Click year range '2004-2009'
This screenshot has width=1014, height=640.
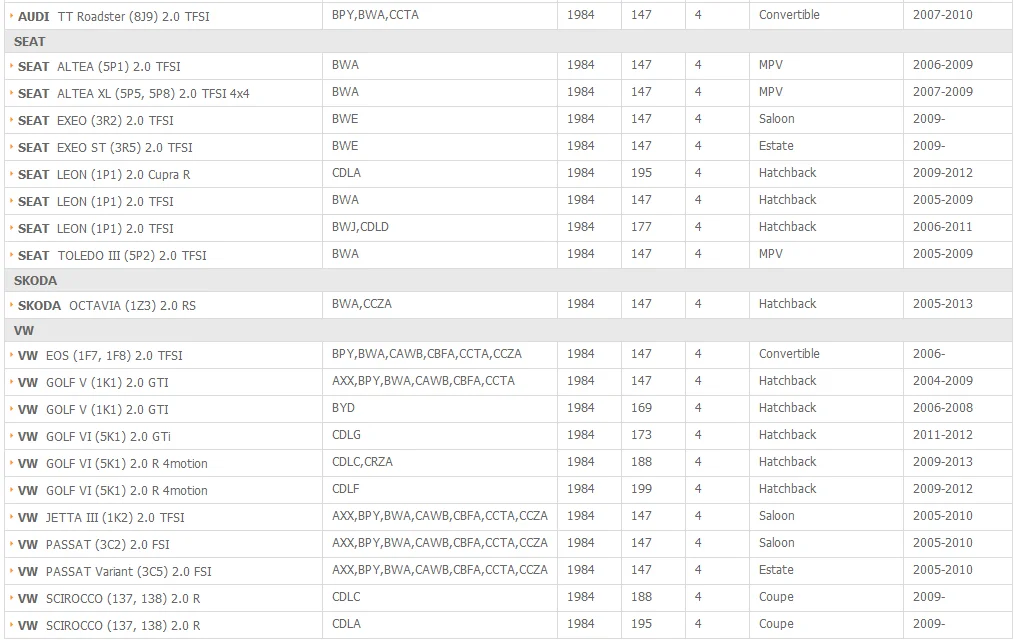(x=943, y=381)
